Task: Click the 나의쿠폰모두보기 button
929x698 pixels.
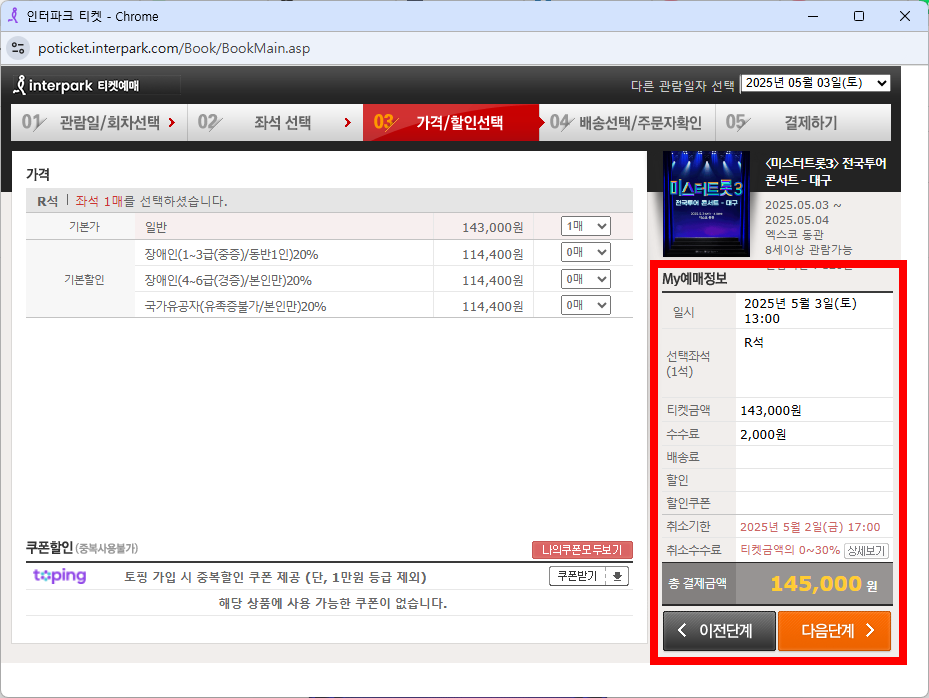Action: (582, 550)
